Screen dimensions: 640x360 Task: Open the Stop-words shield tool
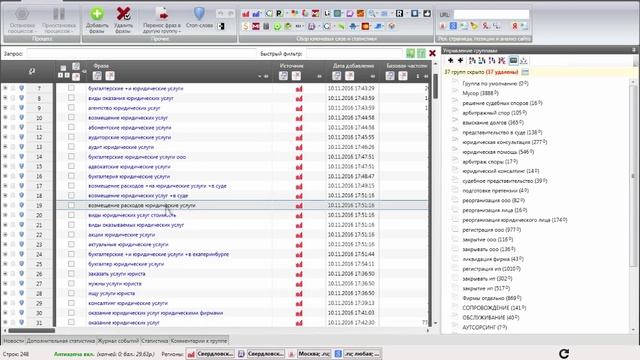(x=199, y=18)
